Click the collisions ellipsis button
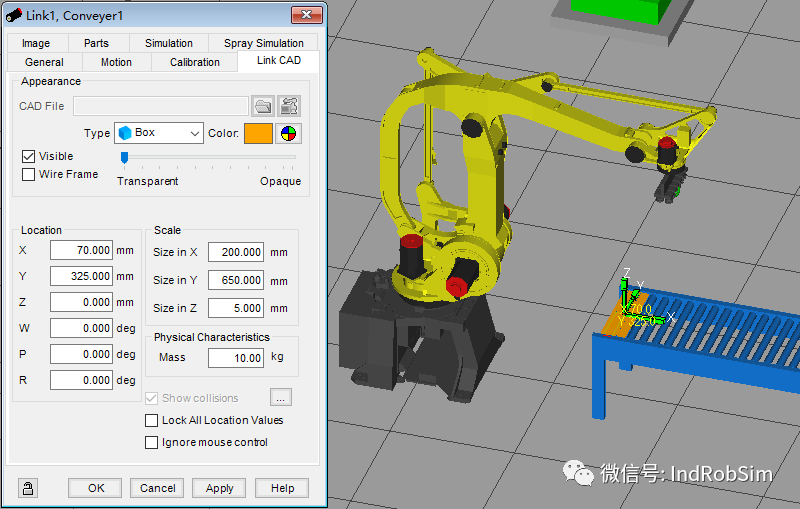The image size is (800, 509). pyautogui.click(x=281, y=397)
